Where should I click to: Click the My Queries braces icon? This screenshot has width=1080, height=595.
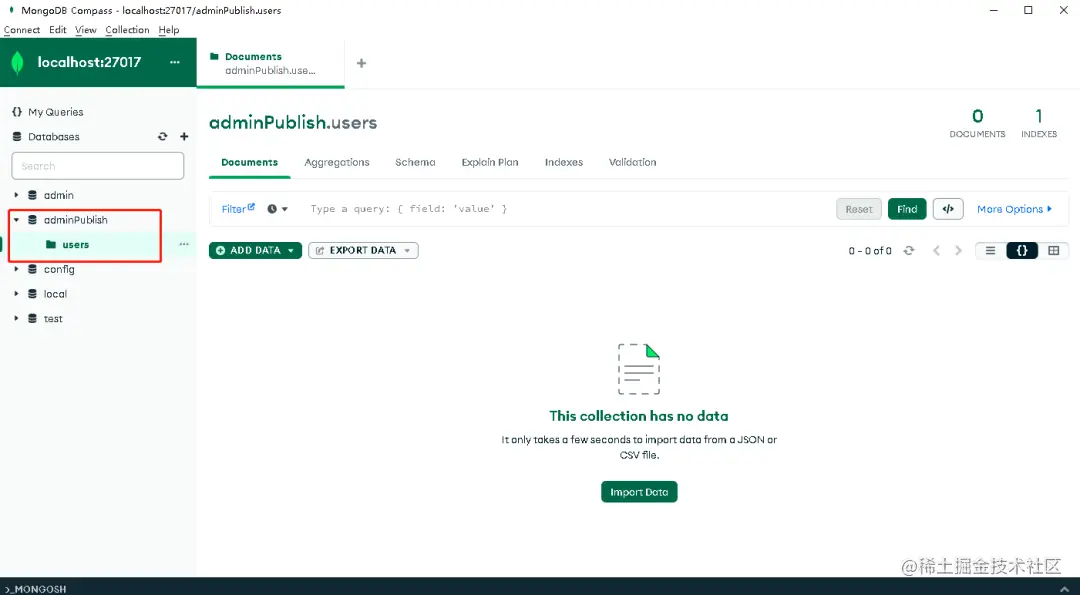pos(17,112)
